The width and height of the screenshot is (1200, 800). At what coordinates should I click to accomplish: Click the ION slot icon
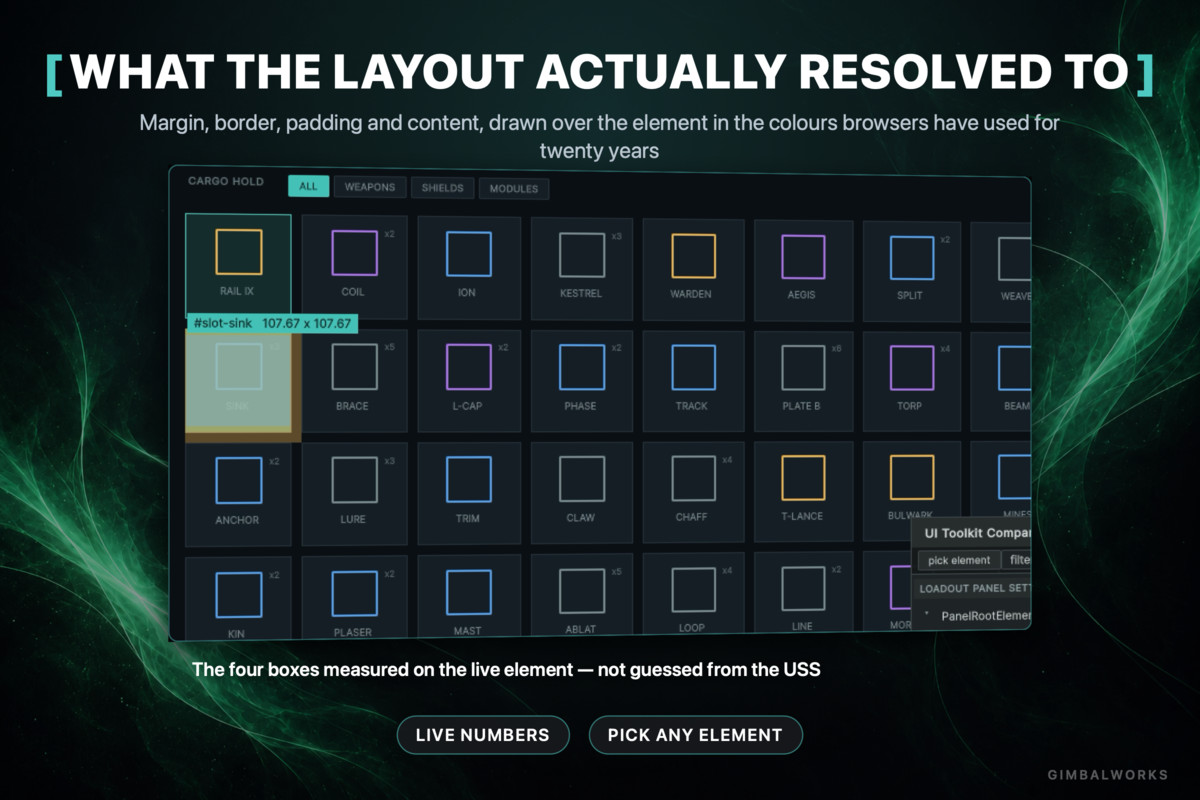pyautogui.click(x=469, y=253)
